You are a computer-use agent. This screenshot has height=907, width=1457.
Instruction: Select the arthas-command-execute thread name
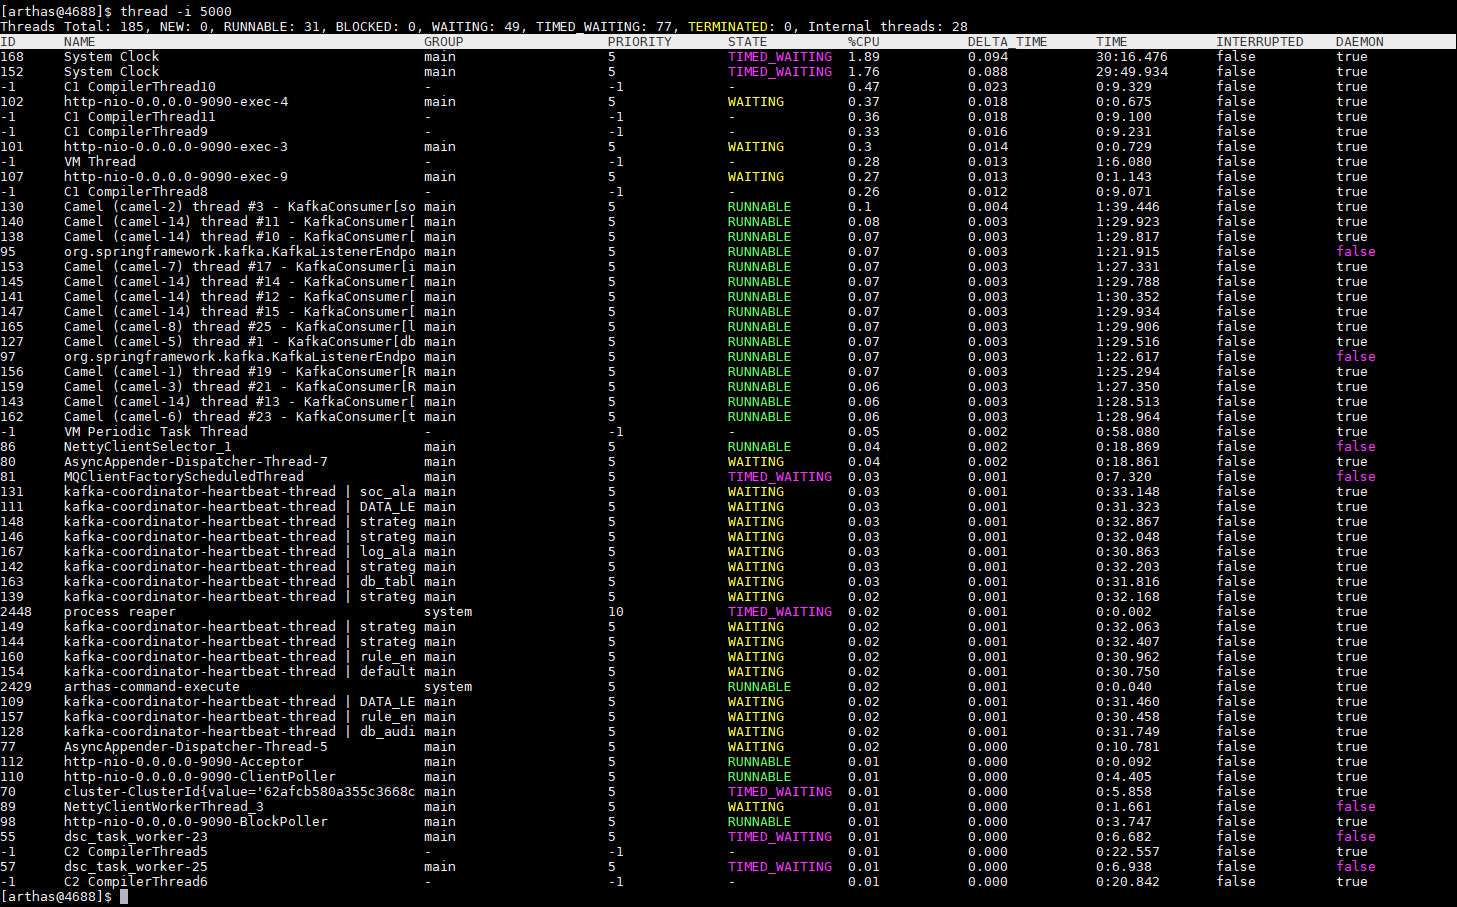pos(152,687)
